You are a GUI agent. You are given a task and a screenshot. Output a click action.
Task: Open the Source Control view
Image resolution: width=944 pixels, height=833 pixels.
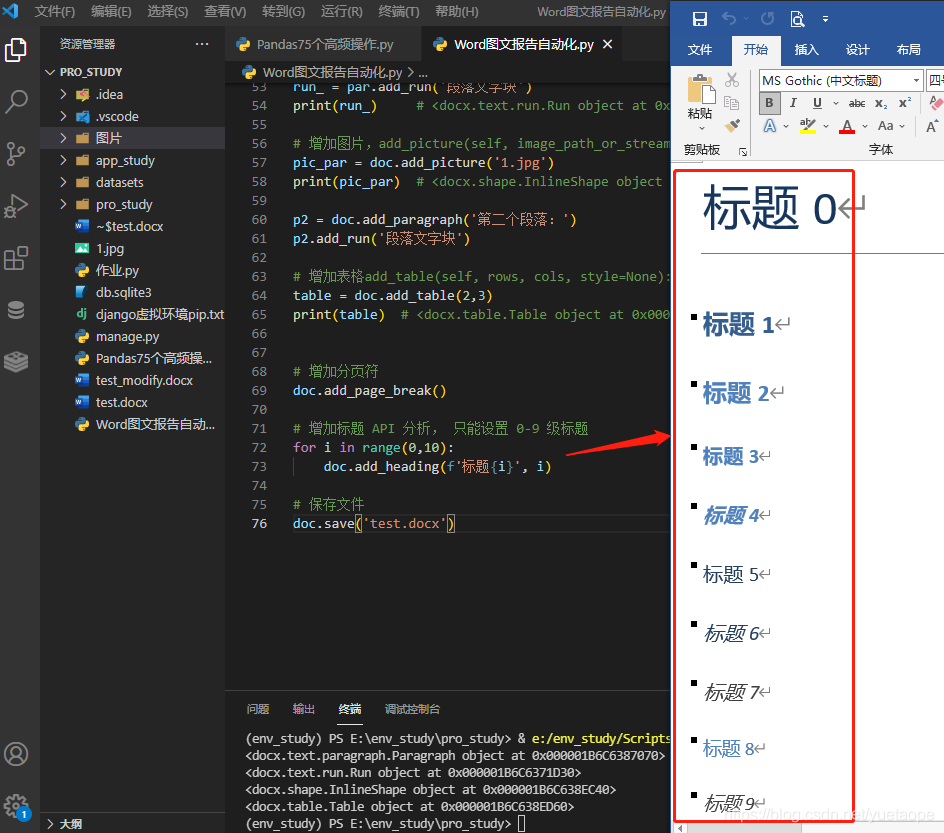tap(16, 154)
